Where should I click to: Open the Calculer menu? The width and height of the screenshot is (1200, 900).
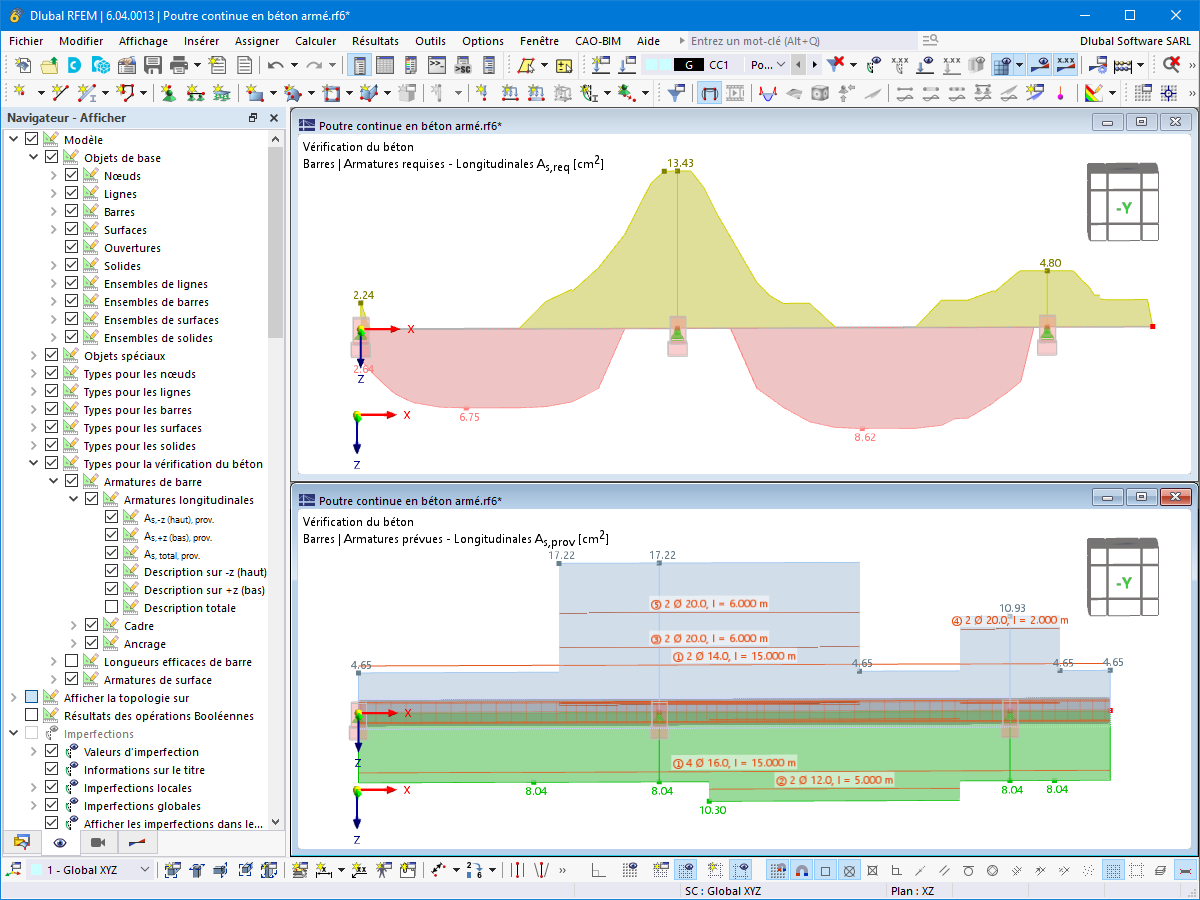point(316,41)
